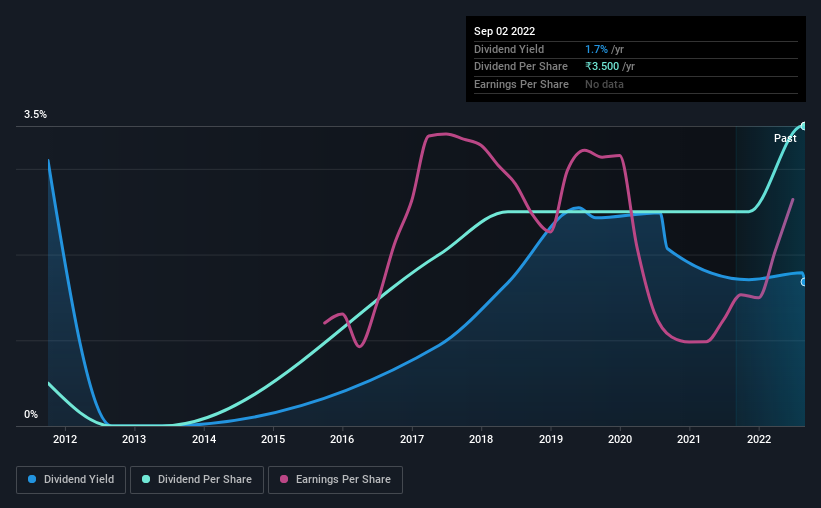The width and height of the screenshot is (821, 508).
Task: Click the ₹3.500 dividend per share value
Action: (x=602, y=67)
